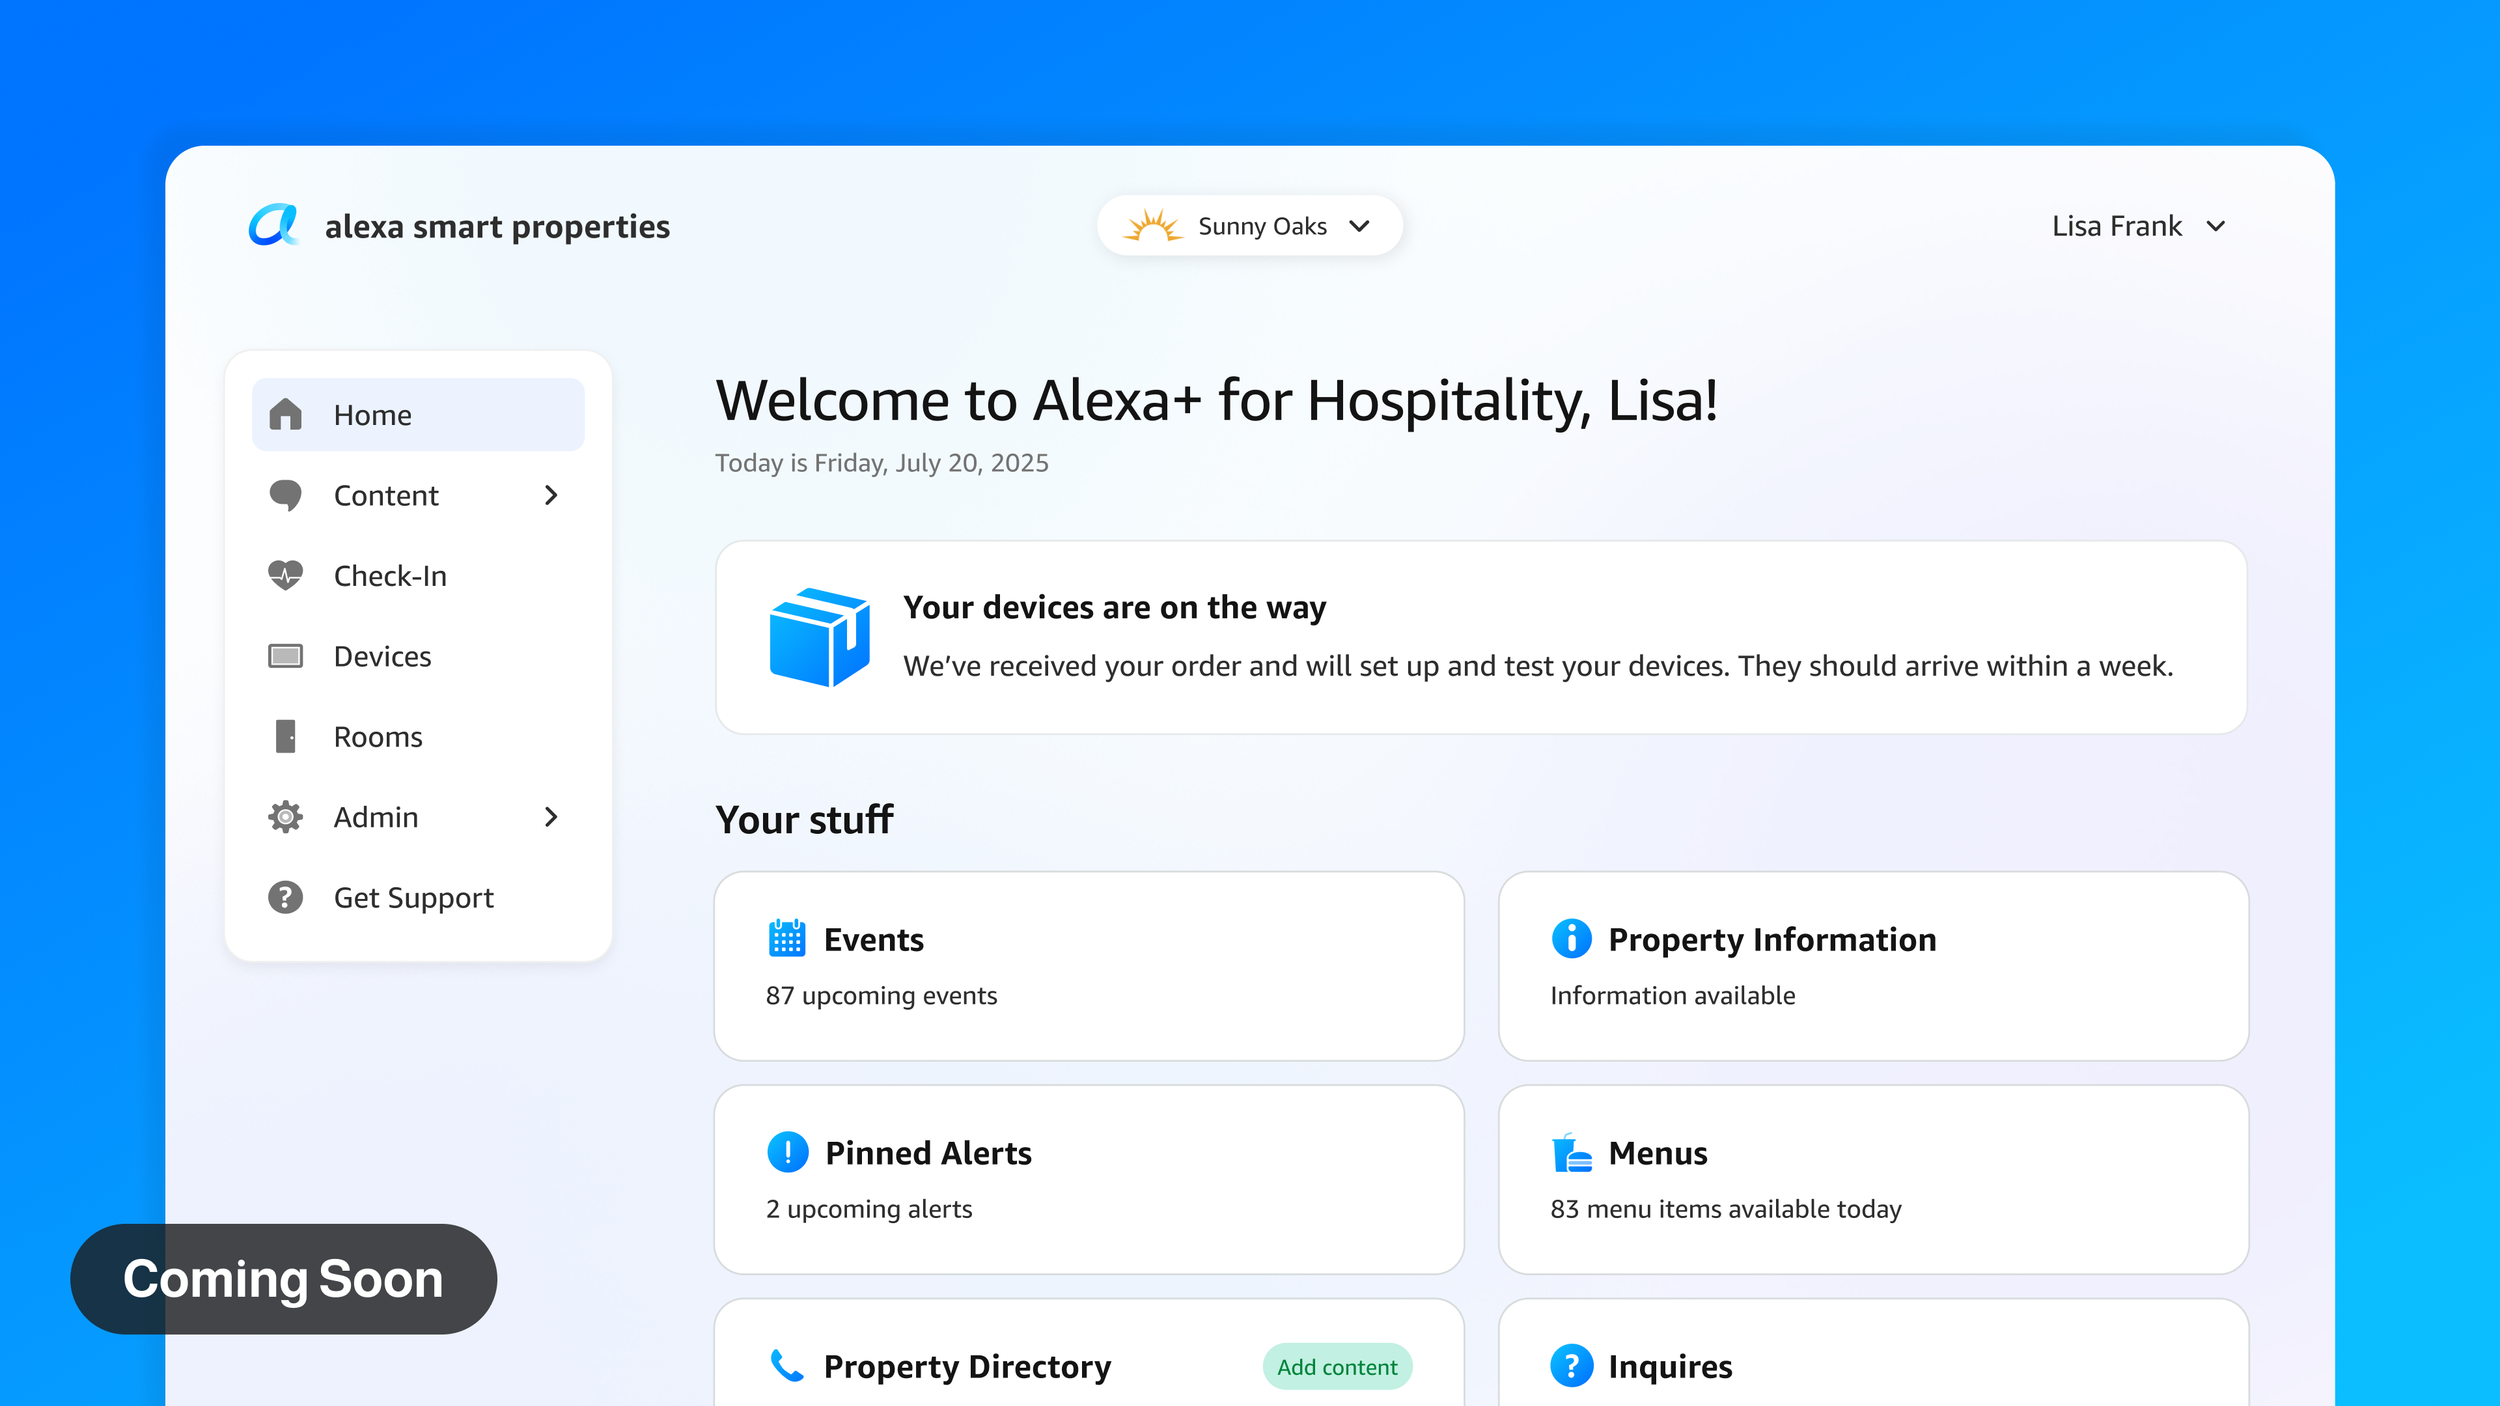Image resolution: width=2500 pixels, height=1406 pixels.
Task: Open the Inquires card
Action: click(1873, 1353)
